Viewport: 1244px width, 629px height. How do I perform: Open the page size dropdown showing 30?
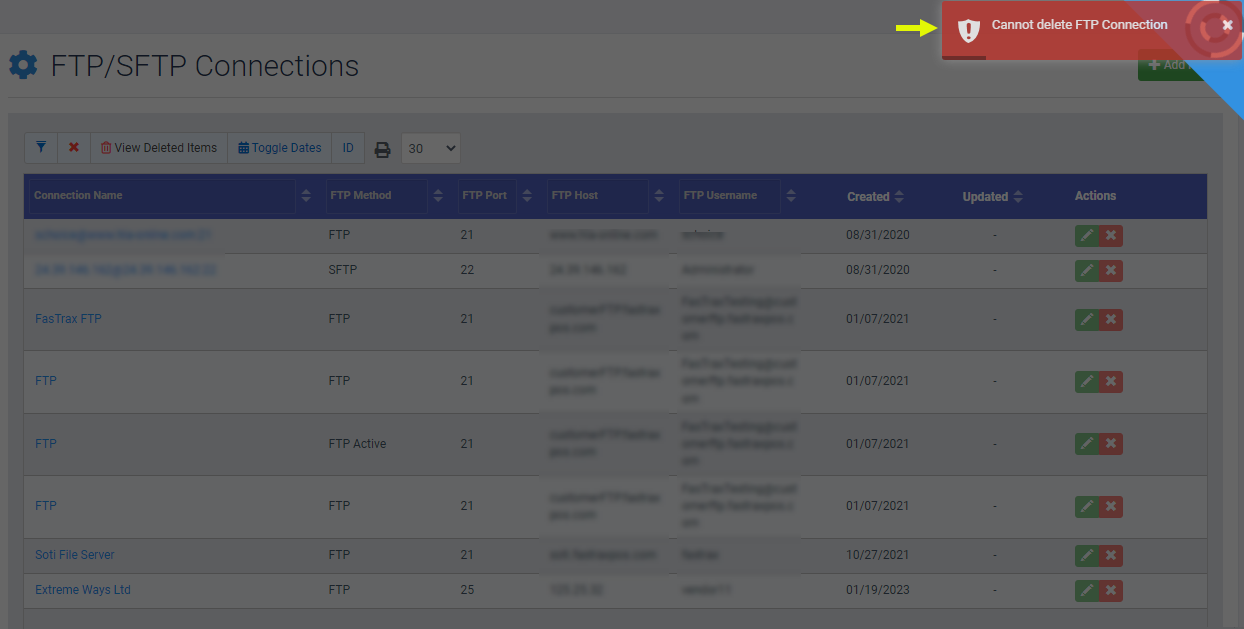tap(431, 148)
